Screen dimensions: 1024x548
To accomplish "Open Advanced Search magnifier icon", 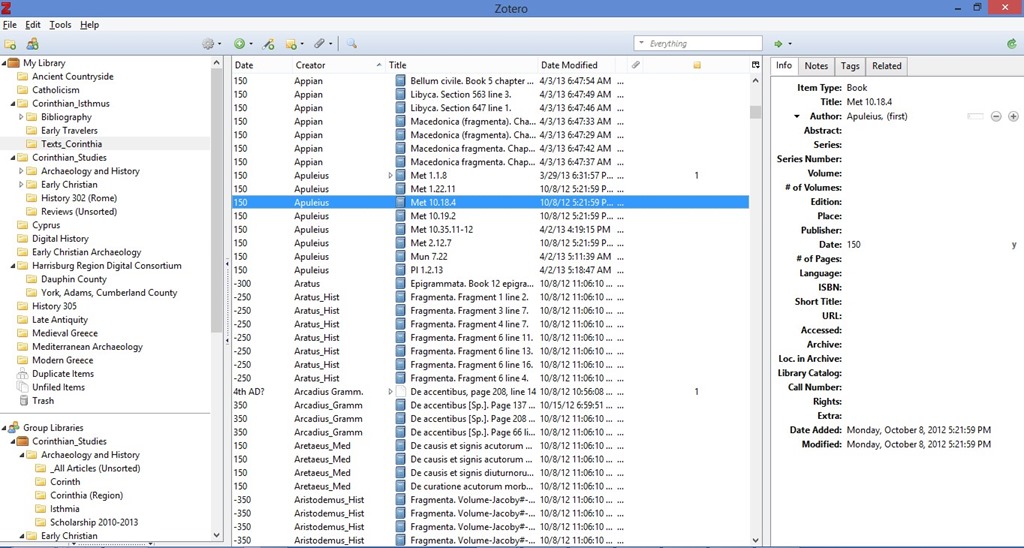I will tap(352, 44).
